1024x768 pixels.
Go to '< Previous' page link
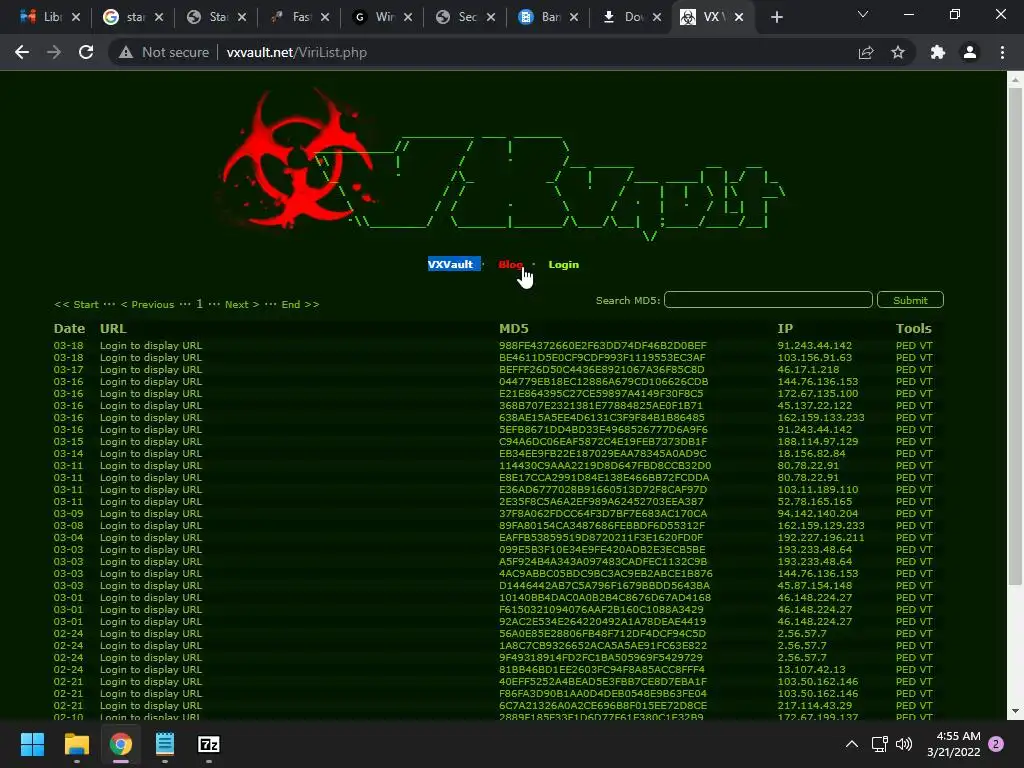pyautogui.click(x=148, y=304)
